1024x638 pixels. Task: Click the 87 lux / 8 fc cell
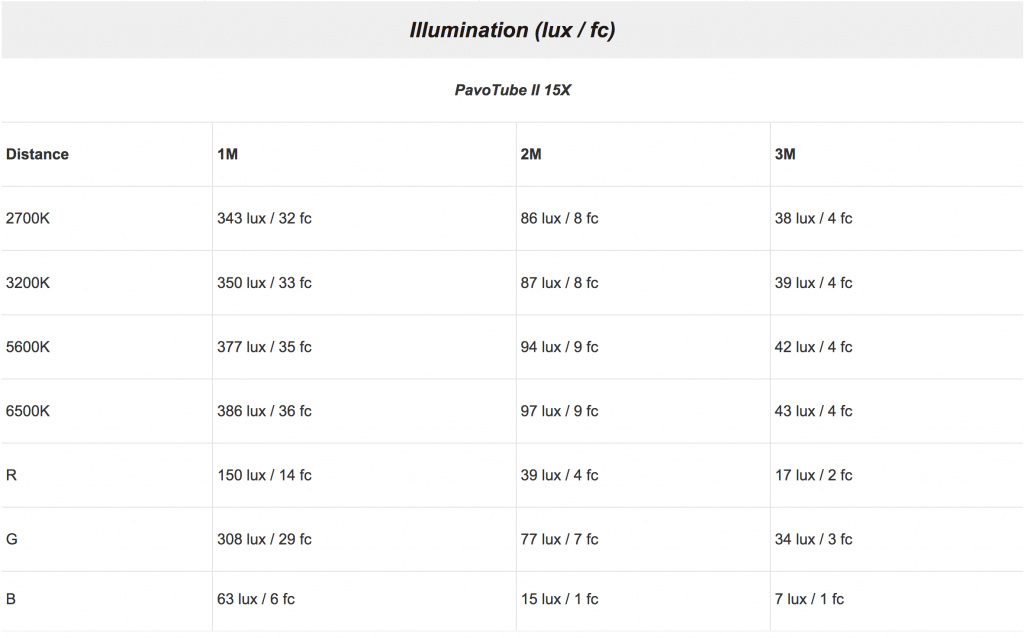click(x=559, y=283)
